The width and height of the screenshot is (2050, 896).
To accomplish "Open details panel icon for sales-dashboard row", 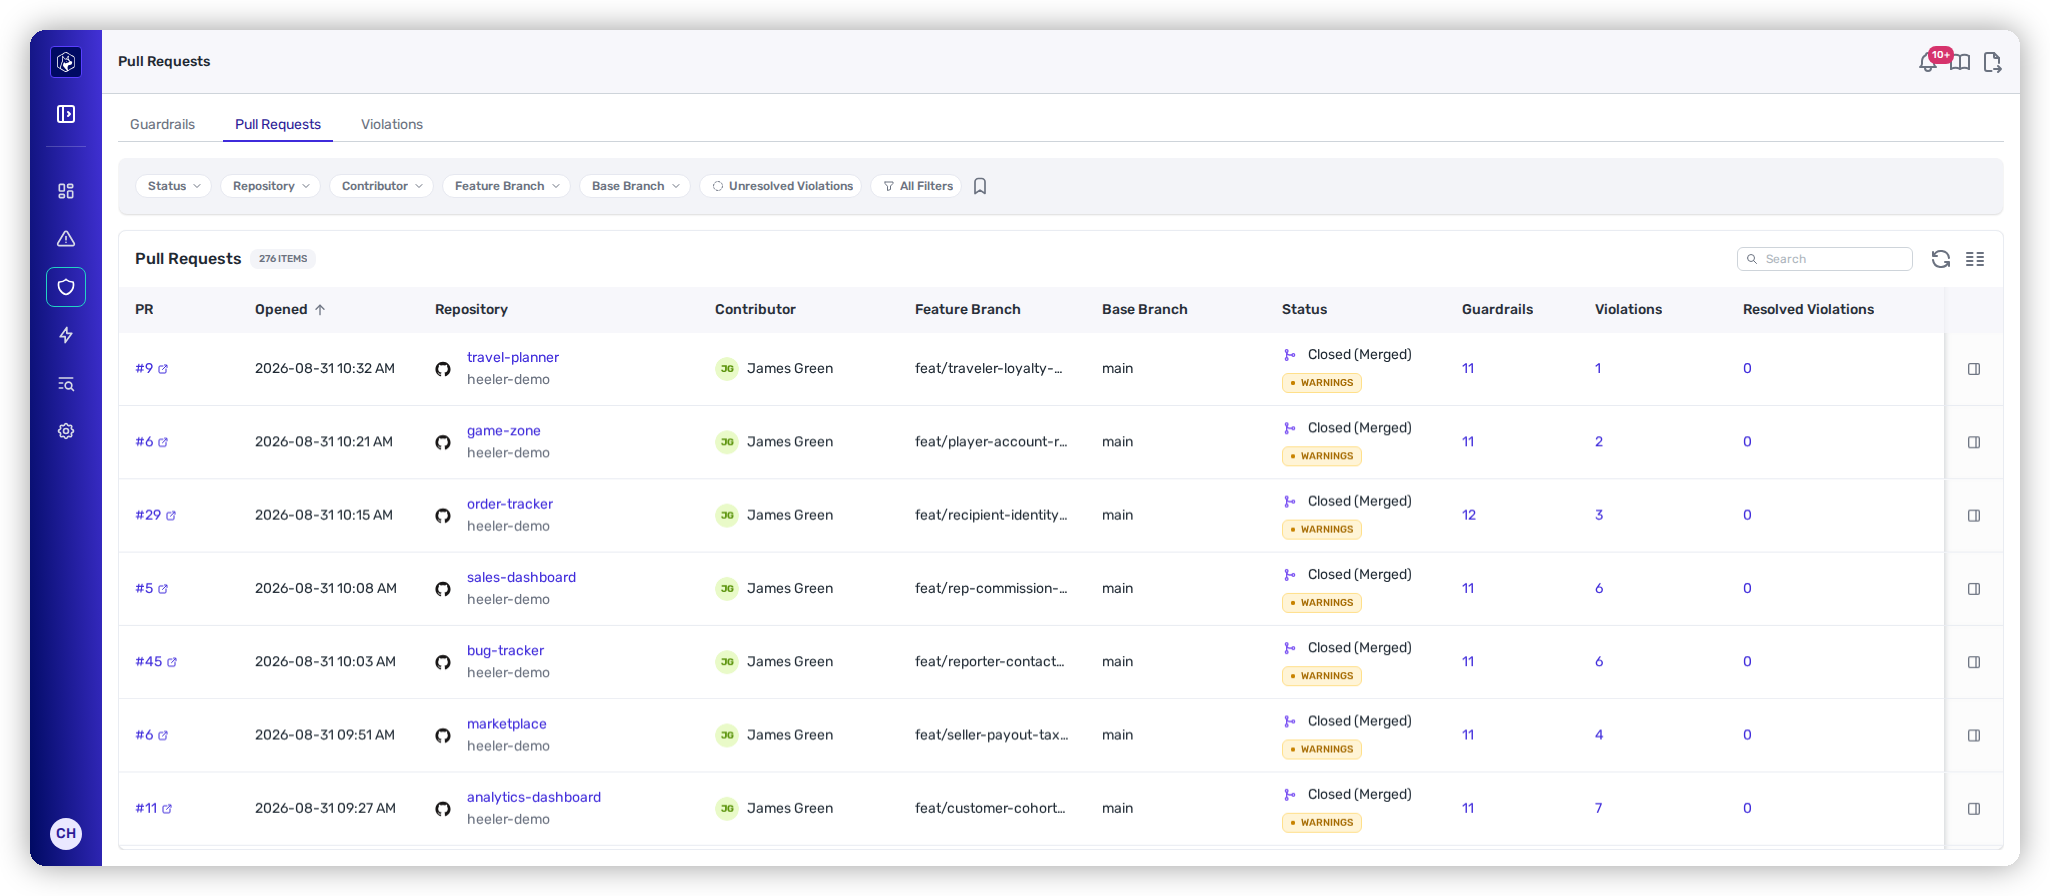I will 1974,589.
